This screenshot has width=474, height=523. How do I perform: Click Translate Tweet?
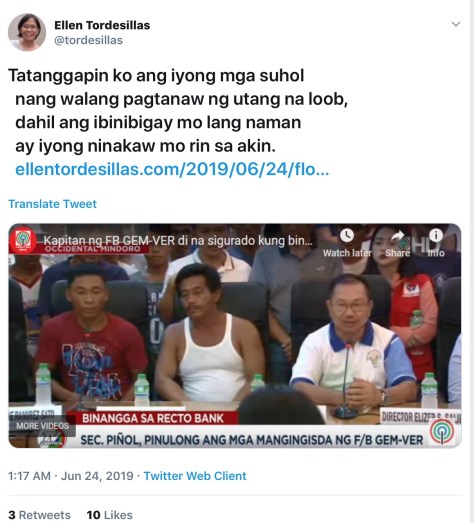click(x=52, y=204)
